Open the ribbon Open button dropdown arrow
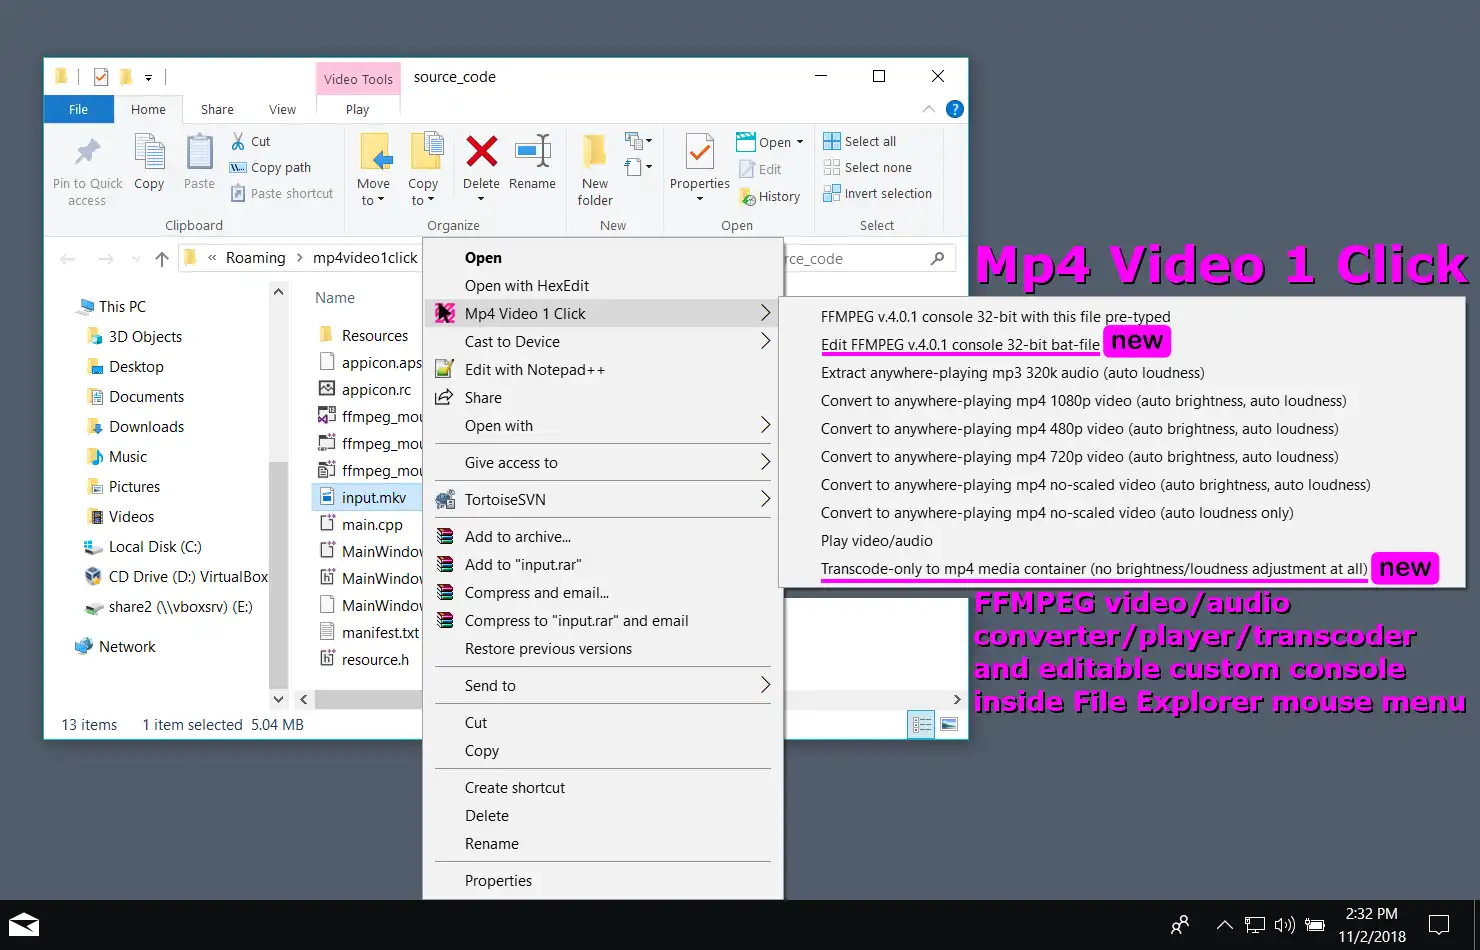This screenshot has width=1480, height=950. click(800, 142)
